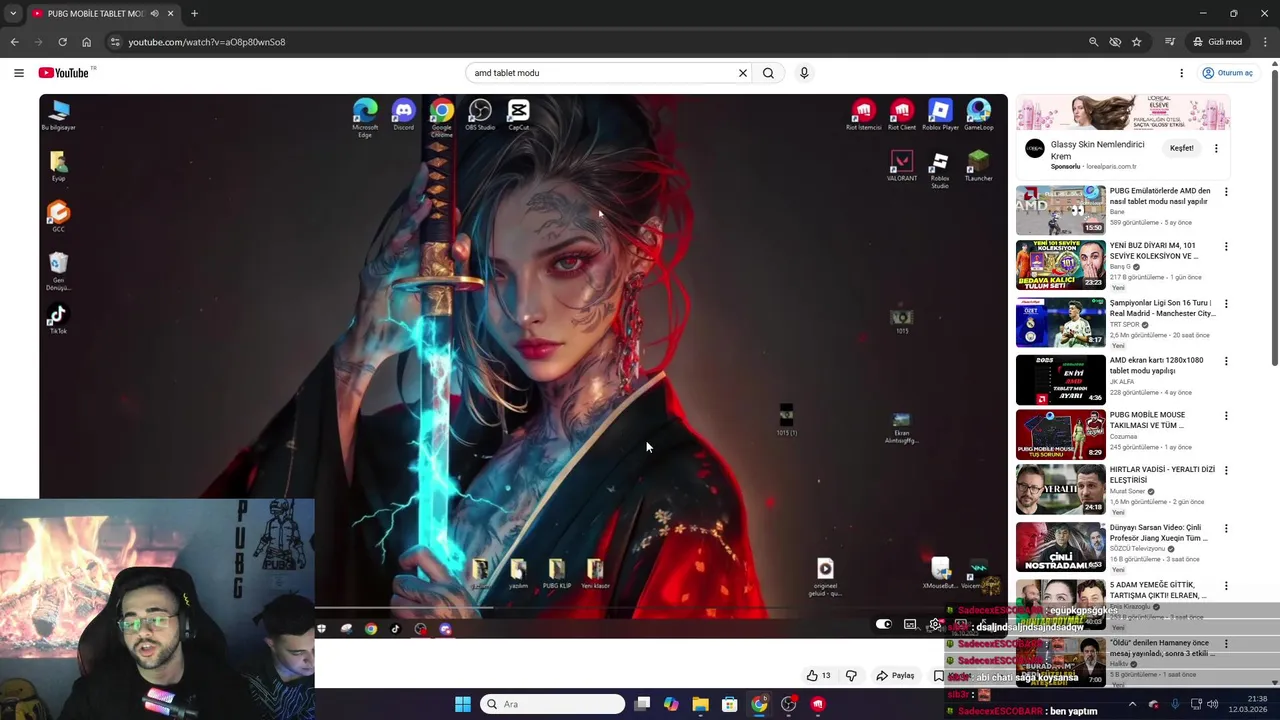Screen dimensions: 1280x720
Task: Like the video with thumbs up
Action: [x=818, y=675]
